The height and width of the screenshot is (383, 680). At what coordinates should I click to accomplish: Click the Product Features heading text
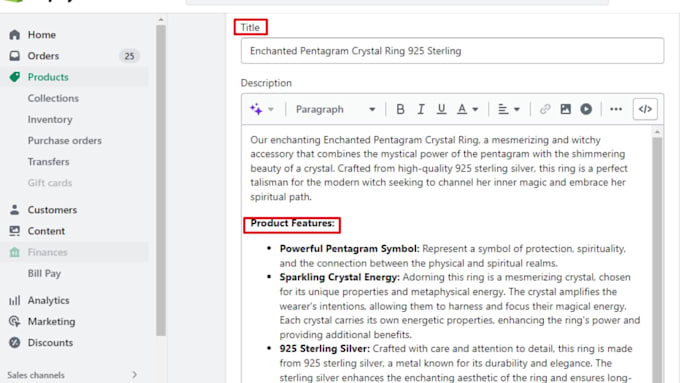coord(292,223)
